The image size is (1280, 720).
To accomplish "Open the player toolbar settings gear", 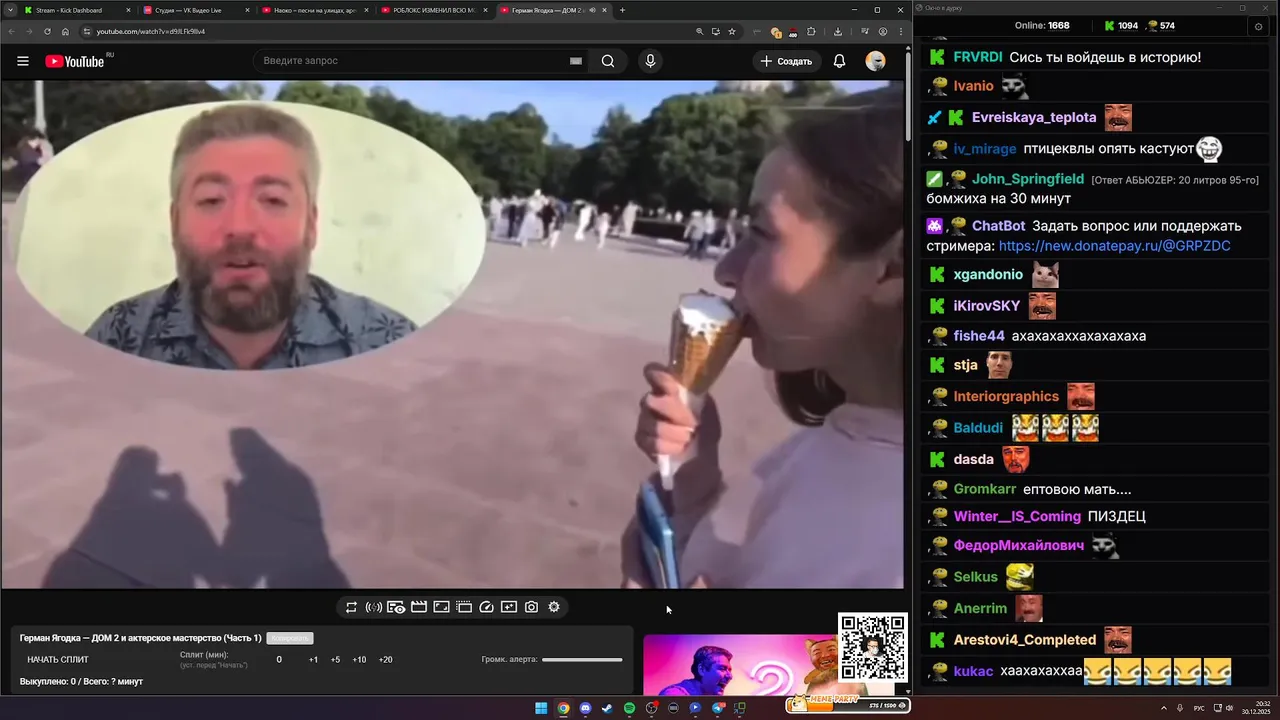I will click(x=554, y=607).
